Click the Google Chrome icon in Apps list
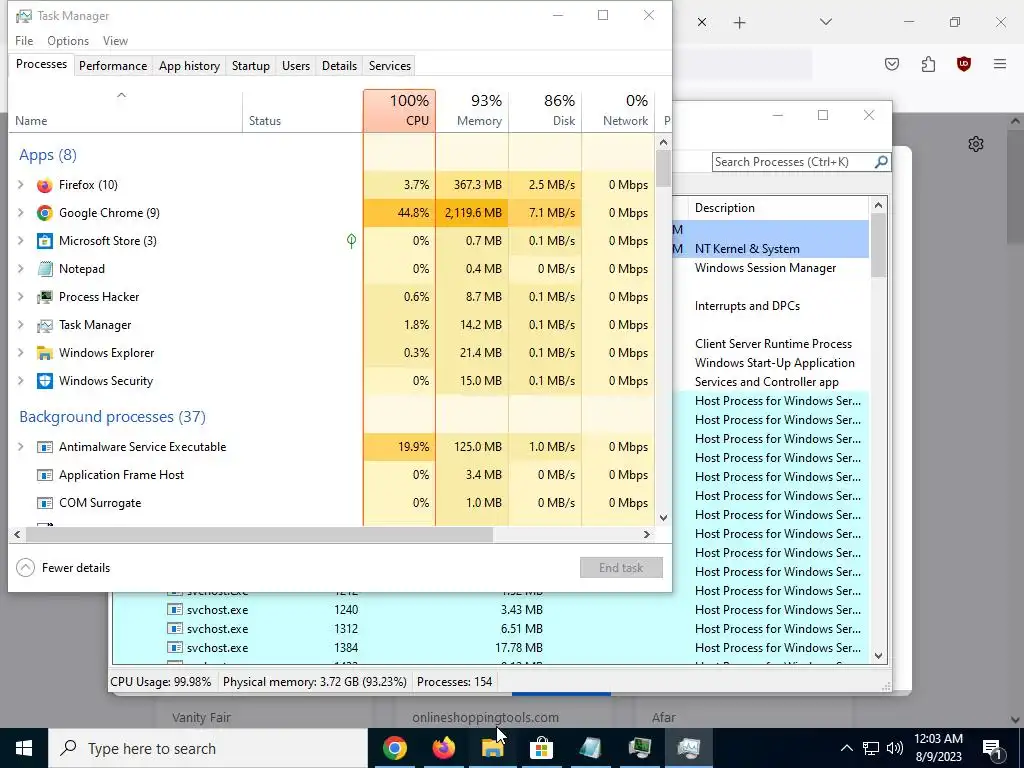Image resolution: width=1024 pixels, height=768 pixels. [x=44, y=213]
